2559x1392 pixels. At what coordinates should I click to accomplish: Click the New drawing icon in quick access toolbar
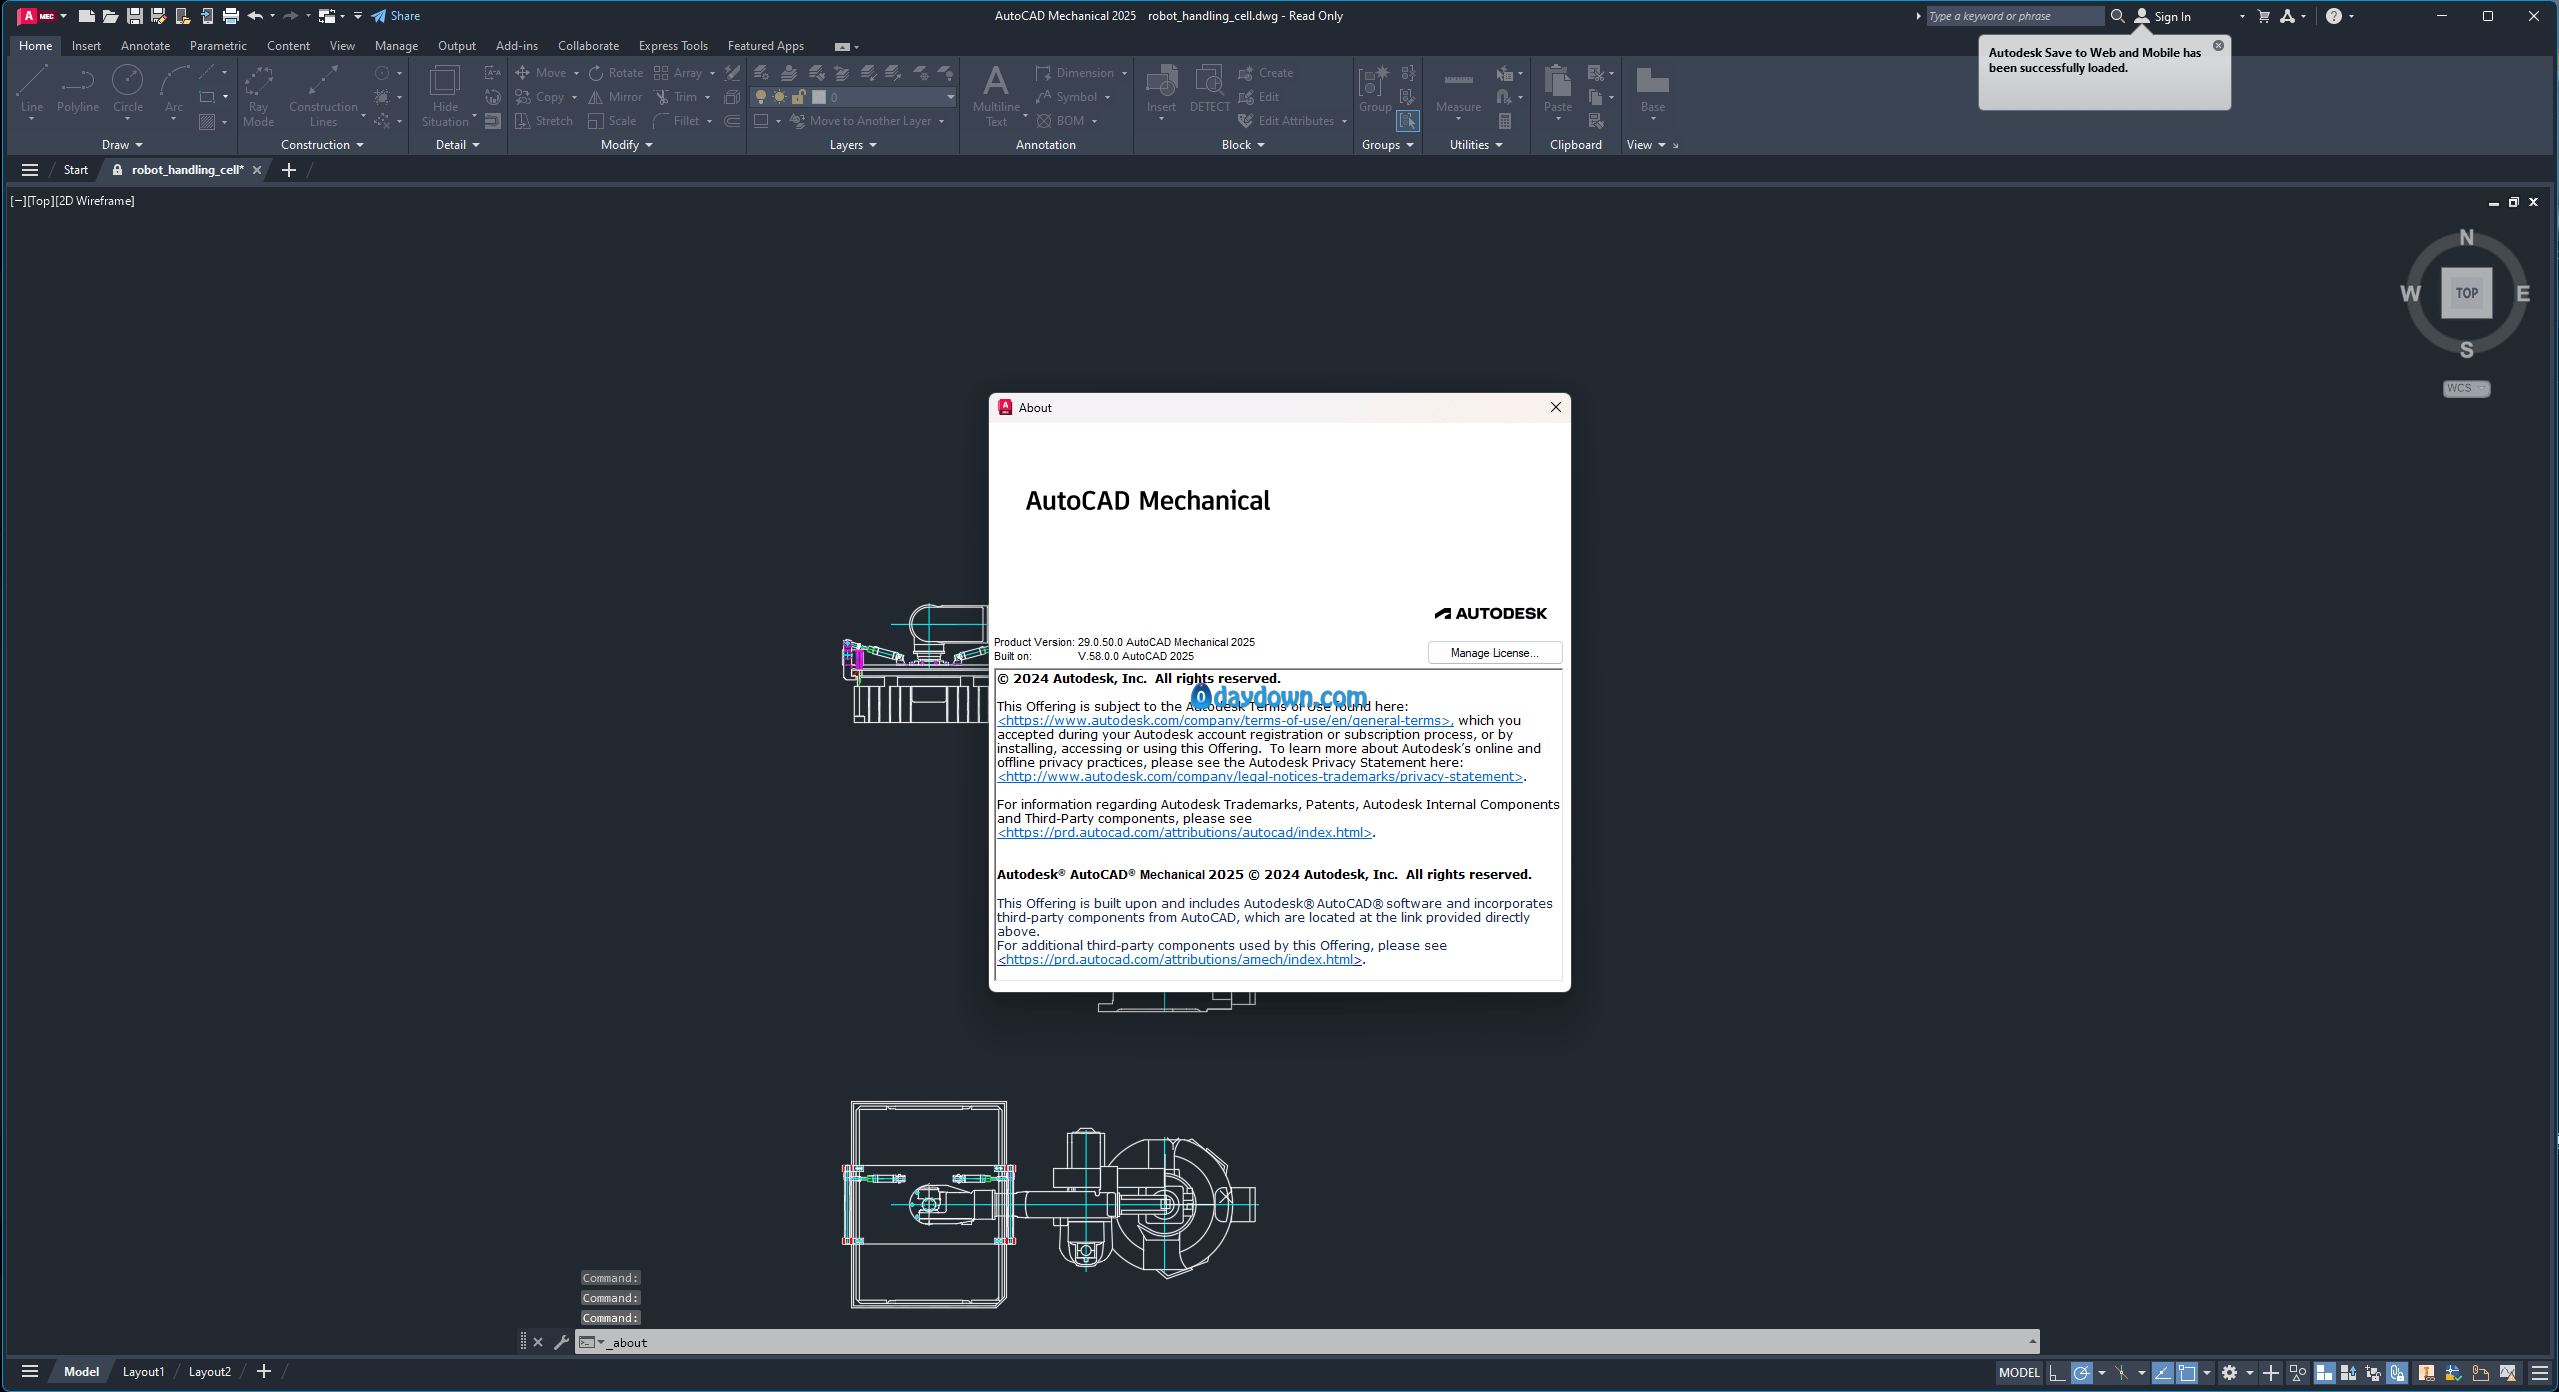click(x=87, y=16)
